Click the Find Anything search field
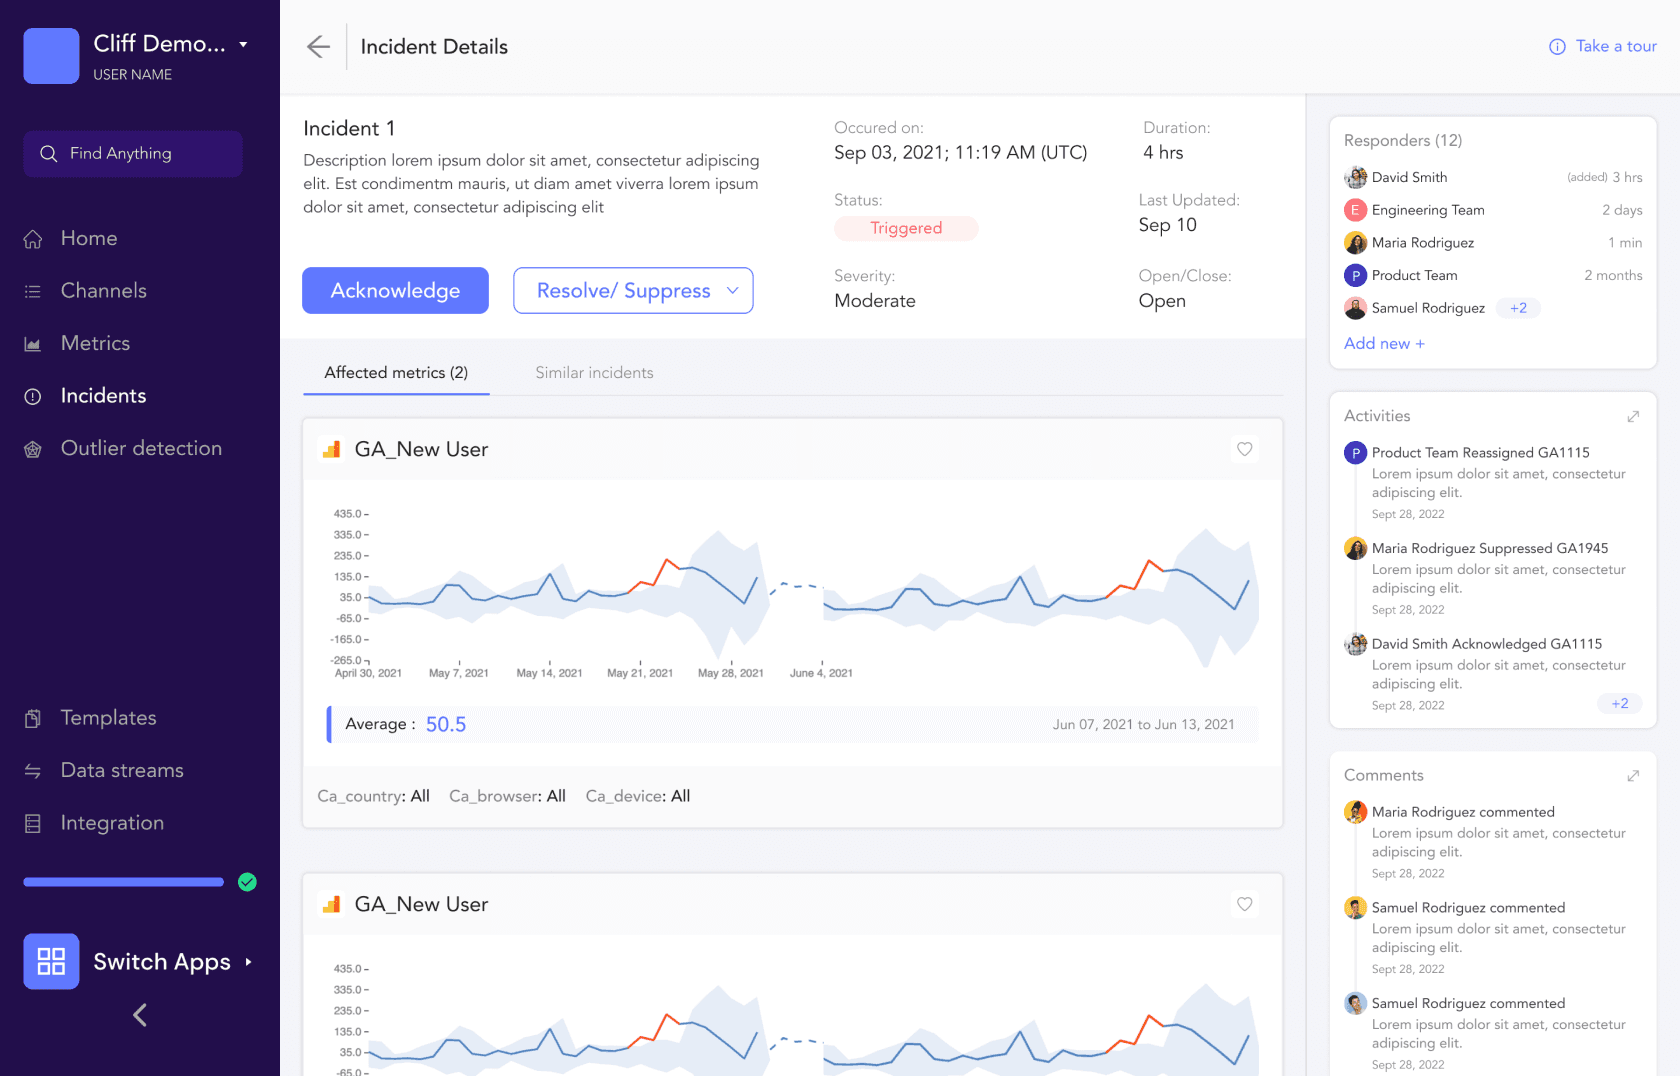This screenshot has height=1076, width=1680. click(133, 154)
